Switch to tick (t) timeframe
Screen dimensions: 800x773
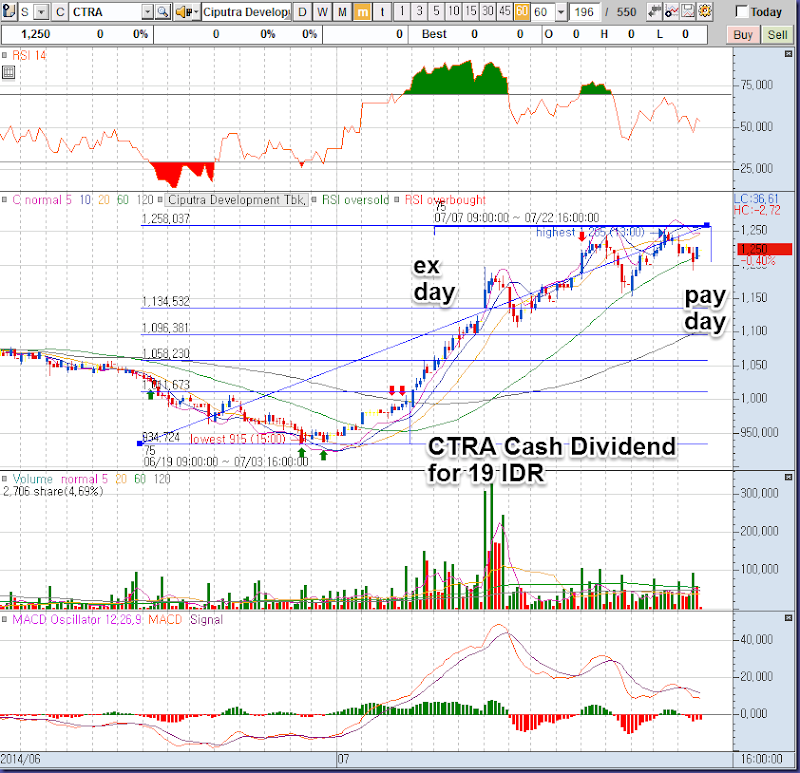pos(382,11)
